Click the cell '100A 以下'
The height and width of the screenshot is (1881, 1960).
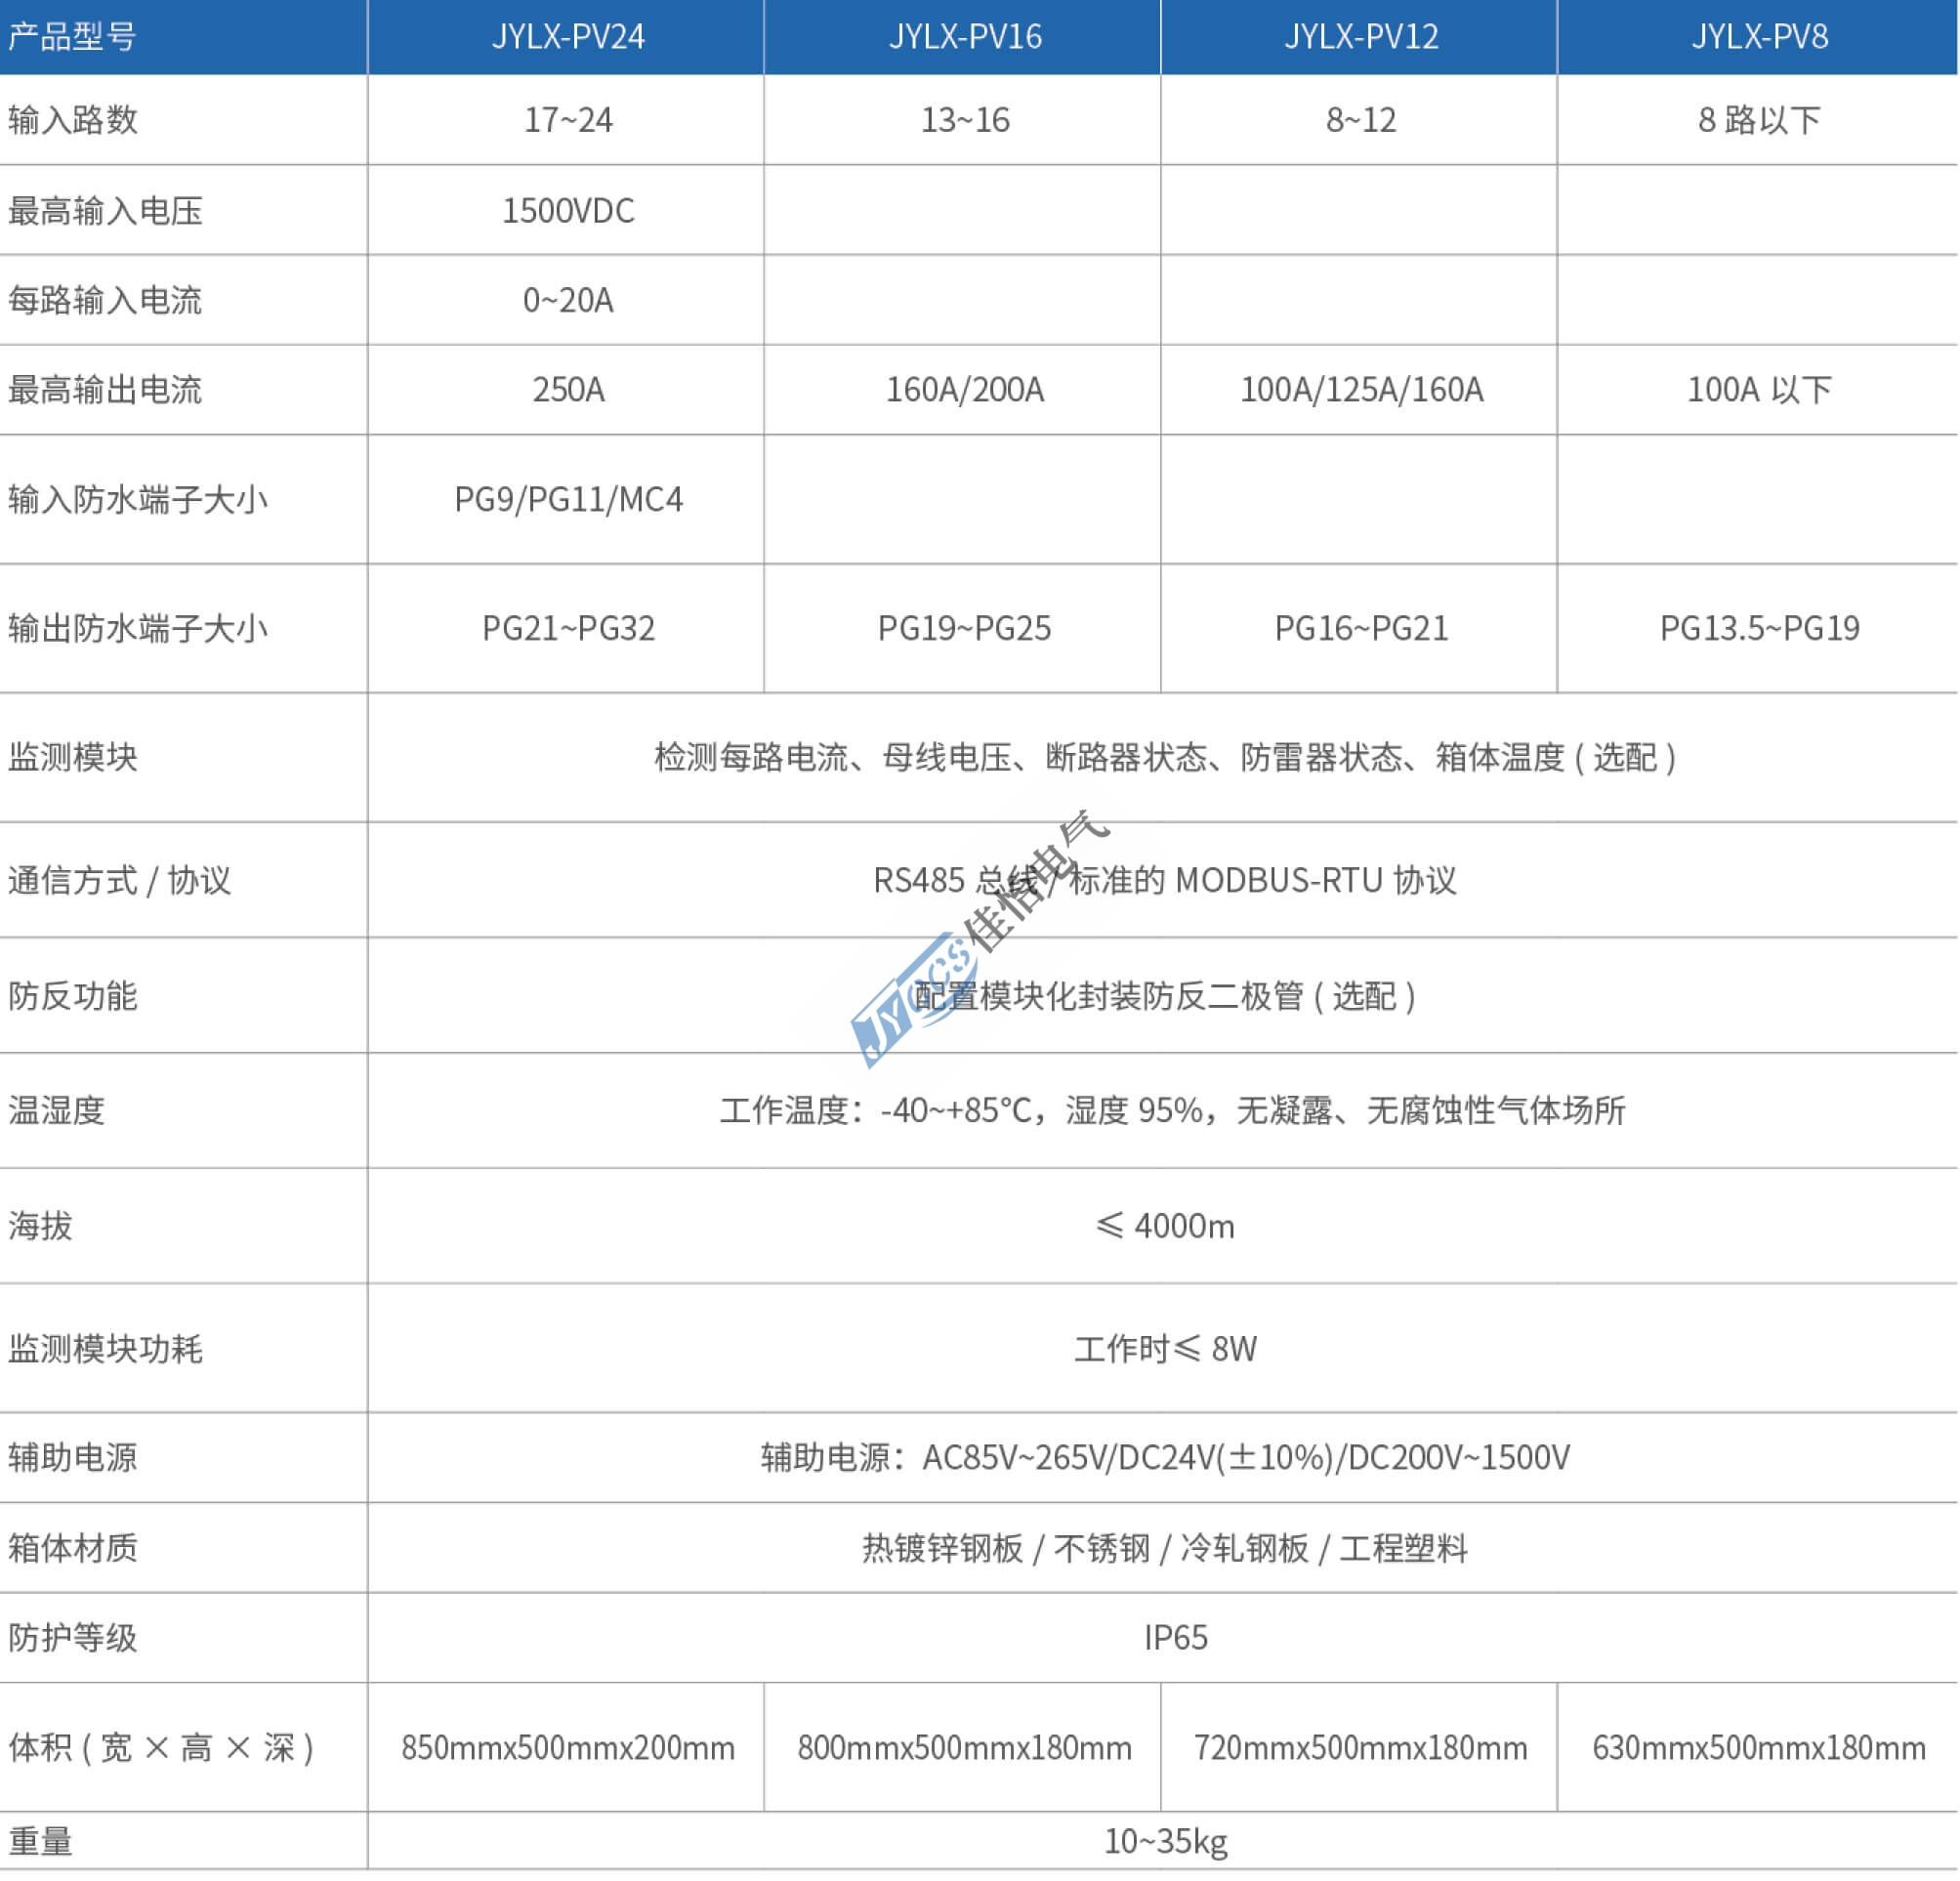click(1759, 390)
